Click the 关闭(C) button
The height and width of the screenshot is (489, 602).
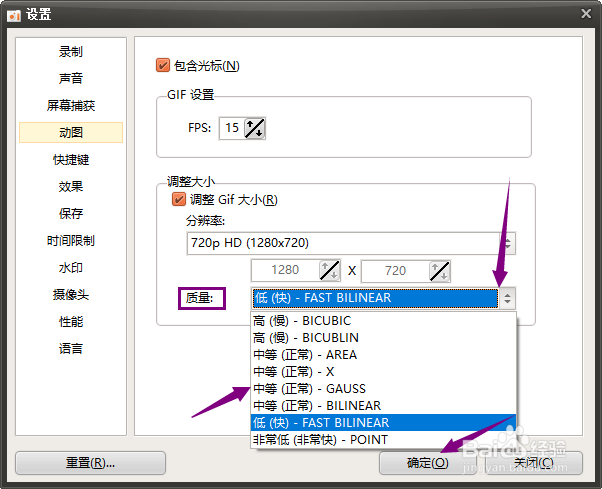click(534, 463)
